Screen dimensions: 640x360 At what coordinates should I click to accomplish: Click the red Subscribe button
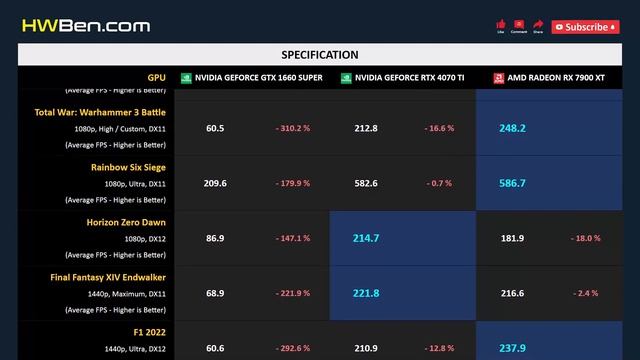click(585, 27)
